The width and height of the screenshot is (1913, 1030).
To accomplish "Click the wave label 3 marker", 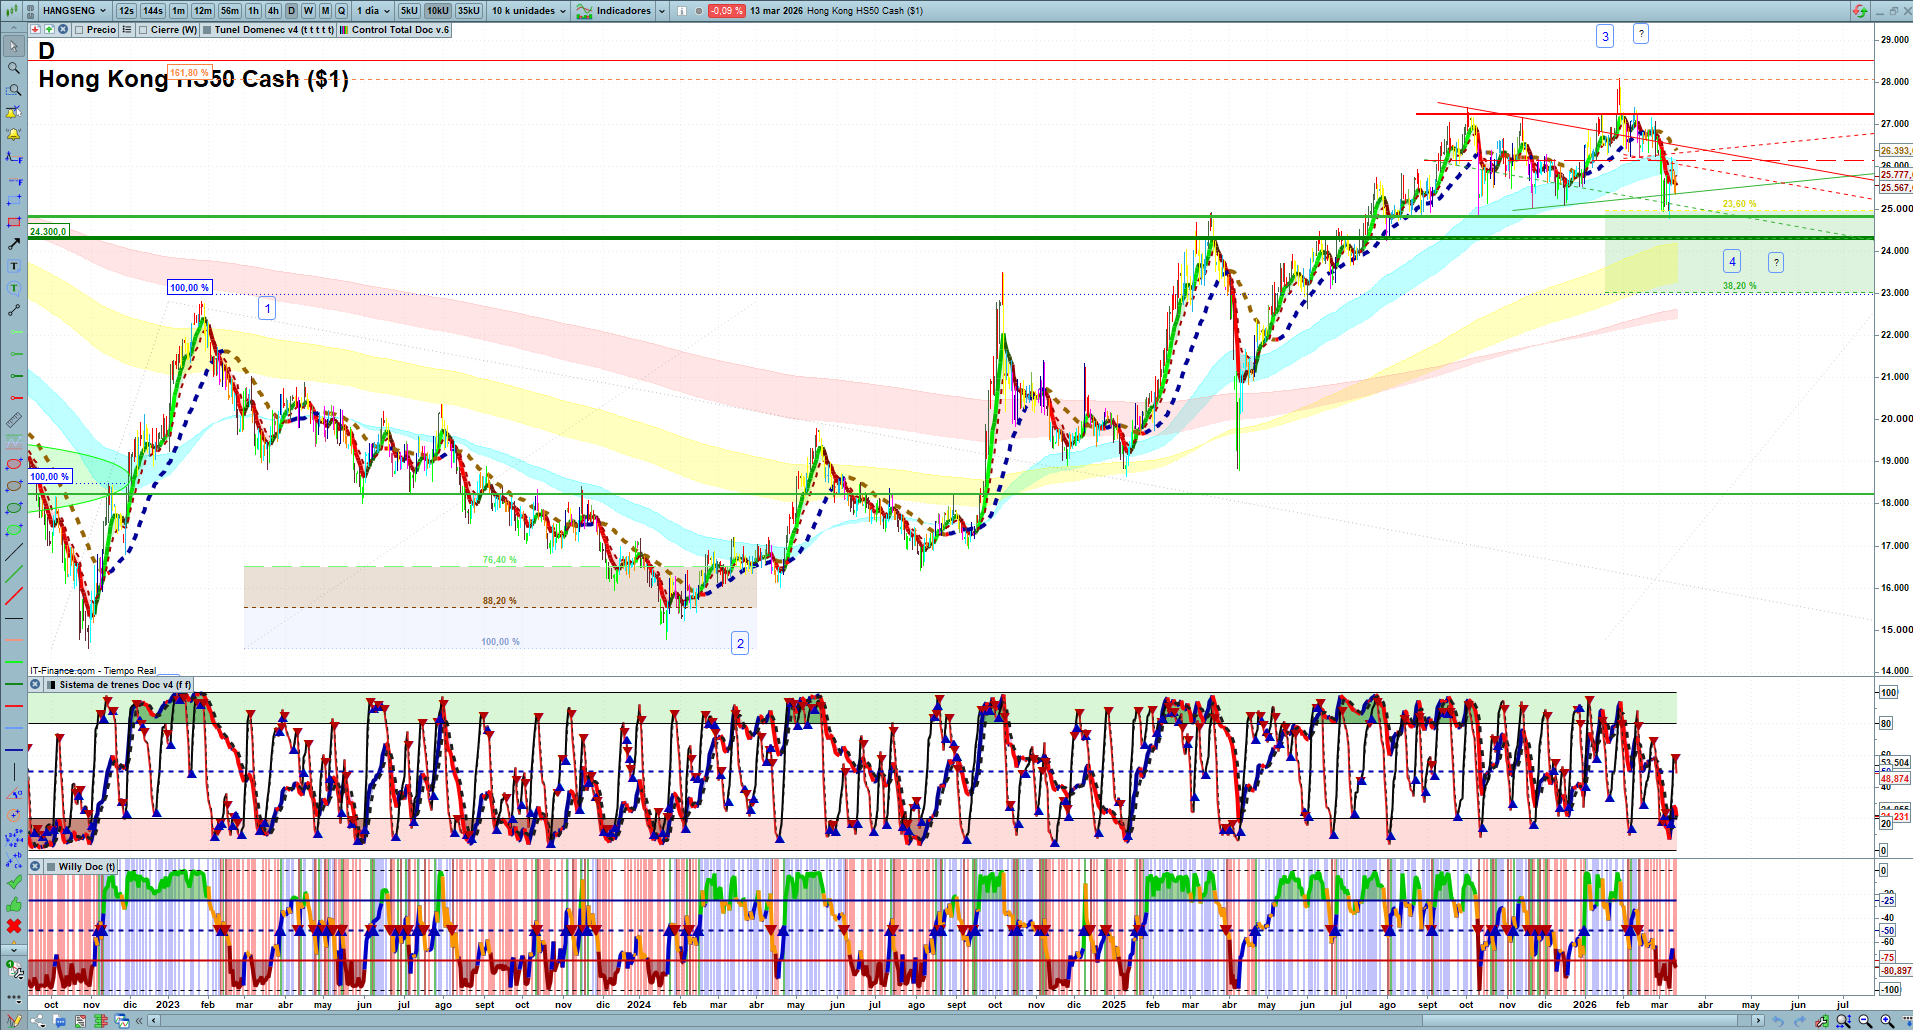I will pyautogui.click(x=1605, y=37).
